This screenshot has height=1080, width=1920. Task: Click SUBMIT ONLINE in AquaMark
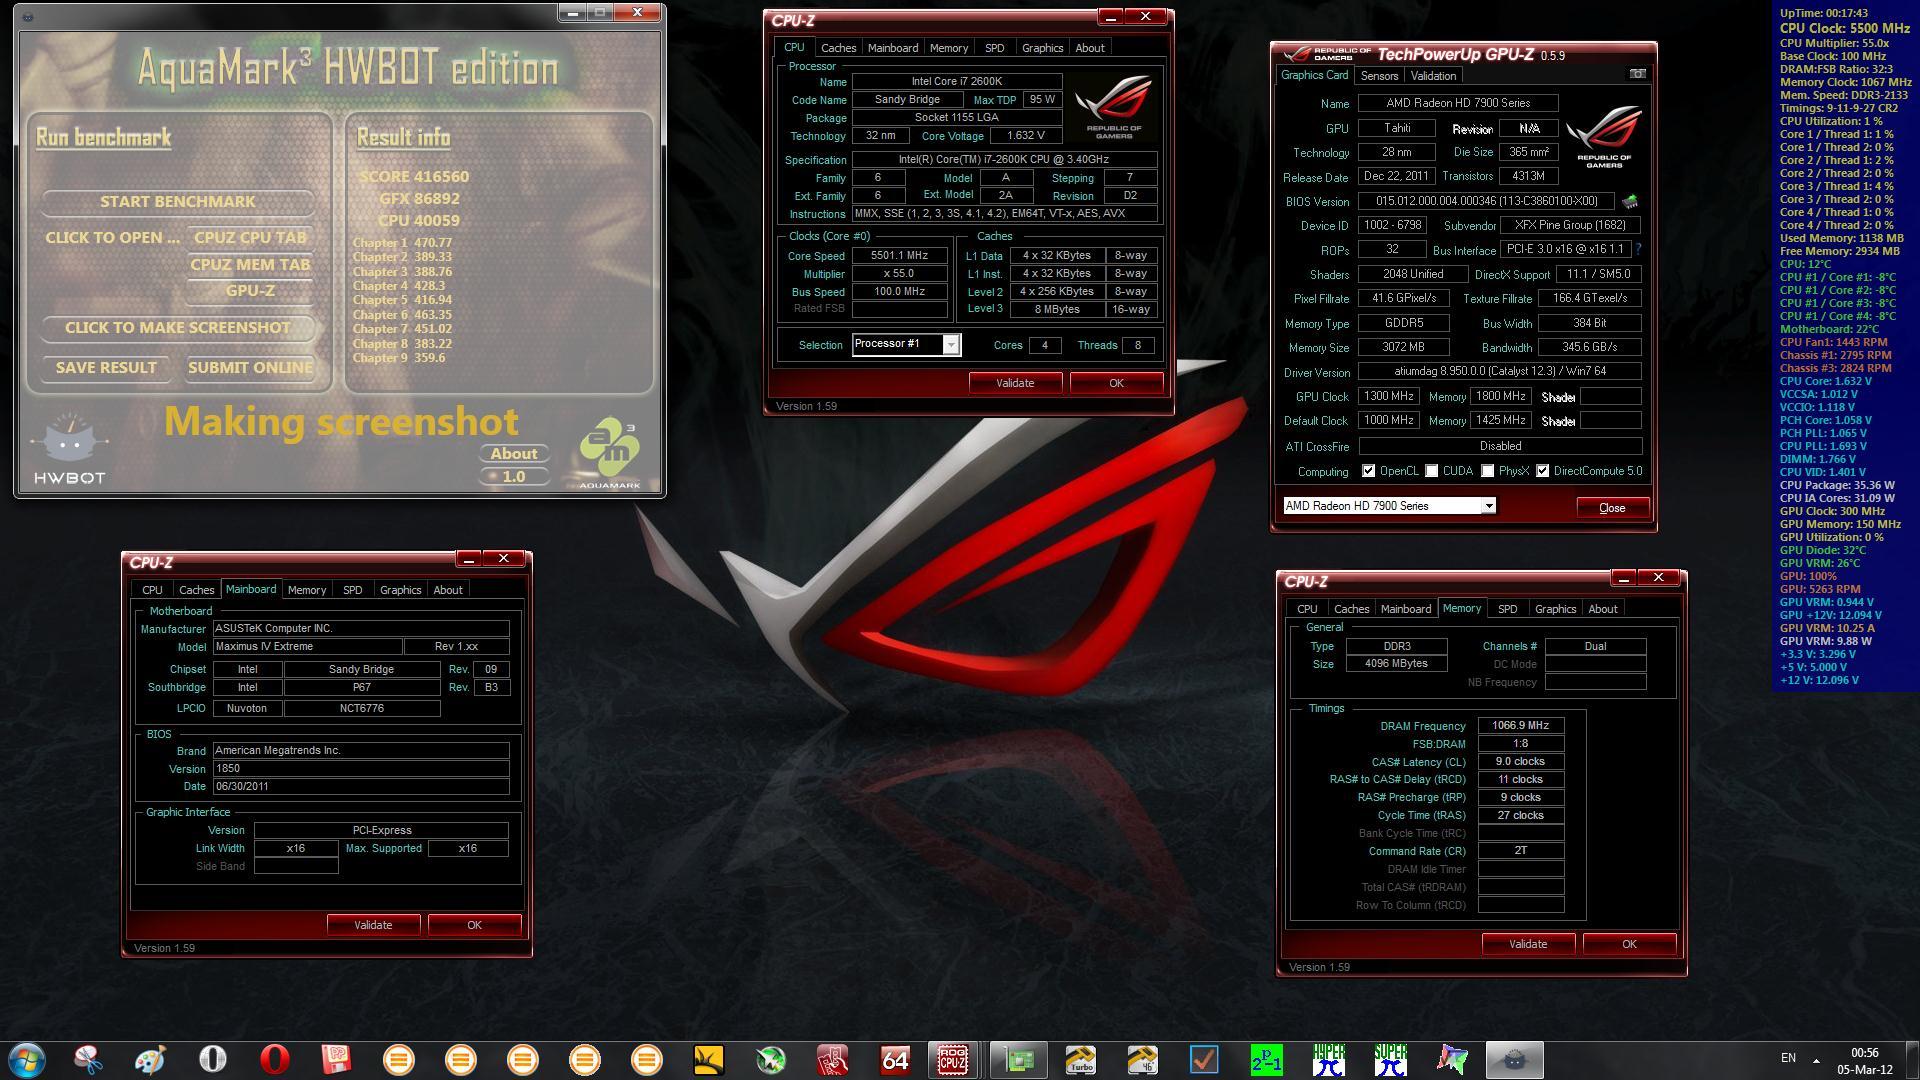point(250,368)
